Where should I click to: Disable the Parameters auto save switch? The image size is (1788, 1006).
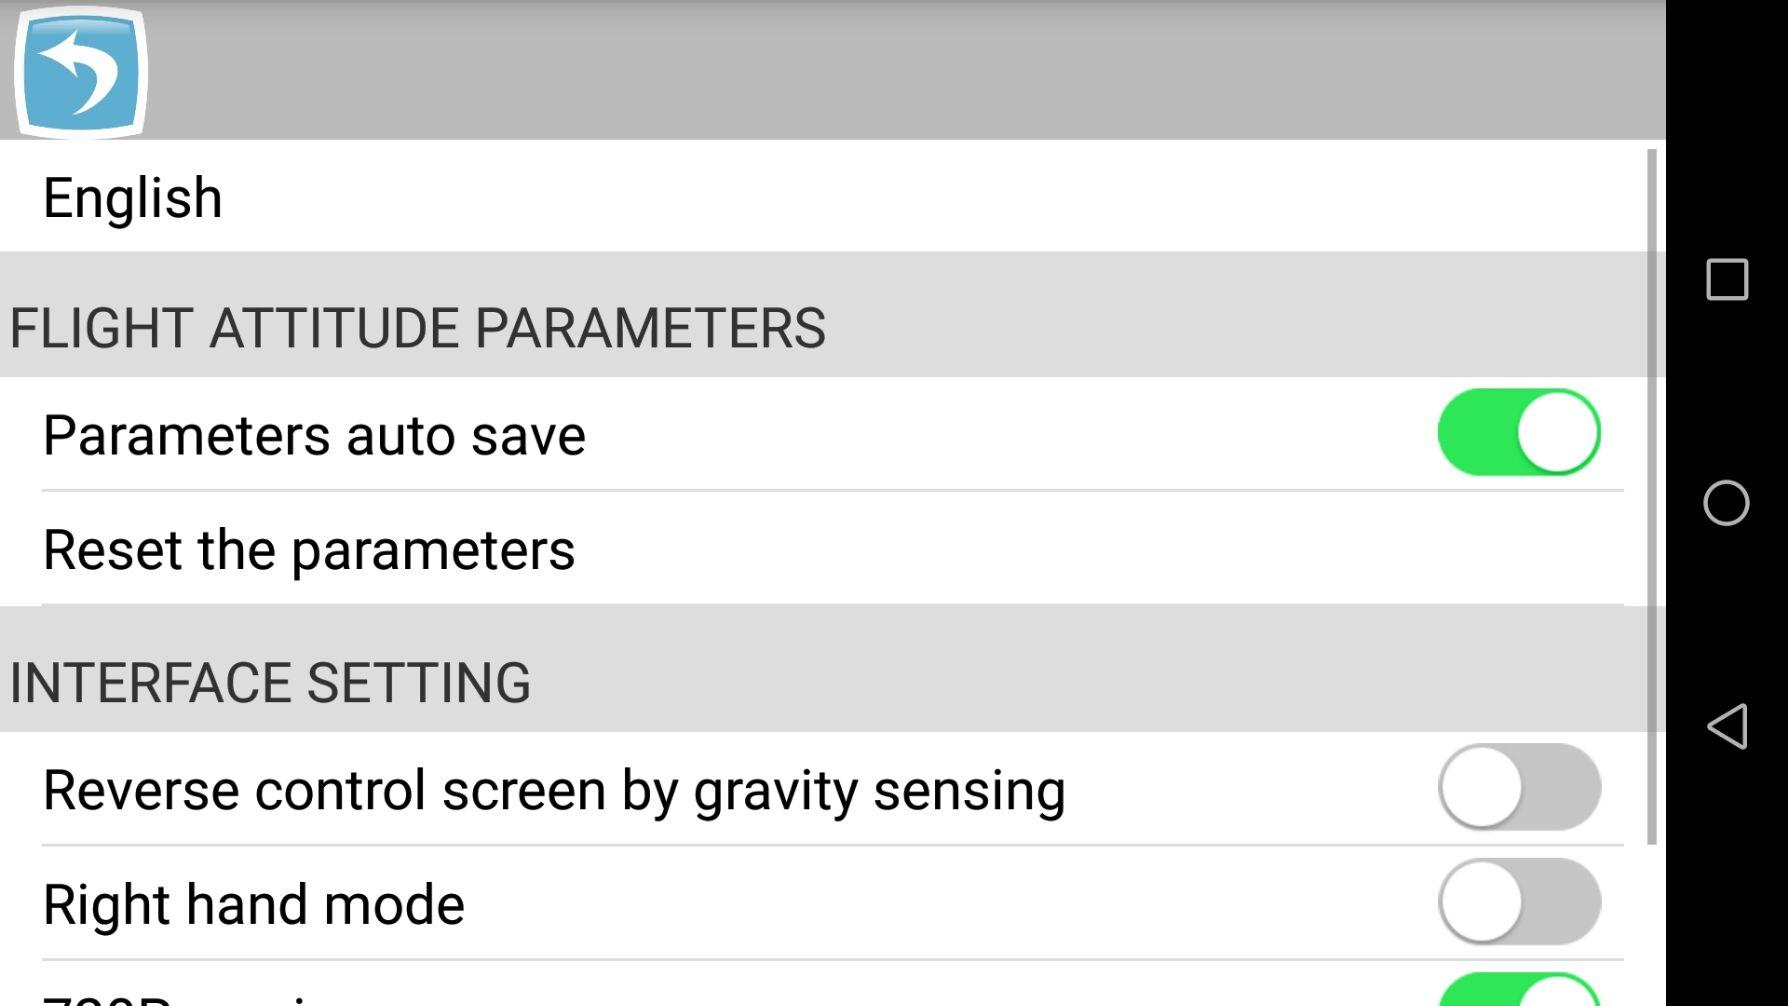click(1518, 433)
